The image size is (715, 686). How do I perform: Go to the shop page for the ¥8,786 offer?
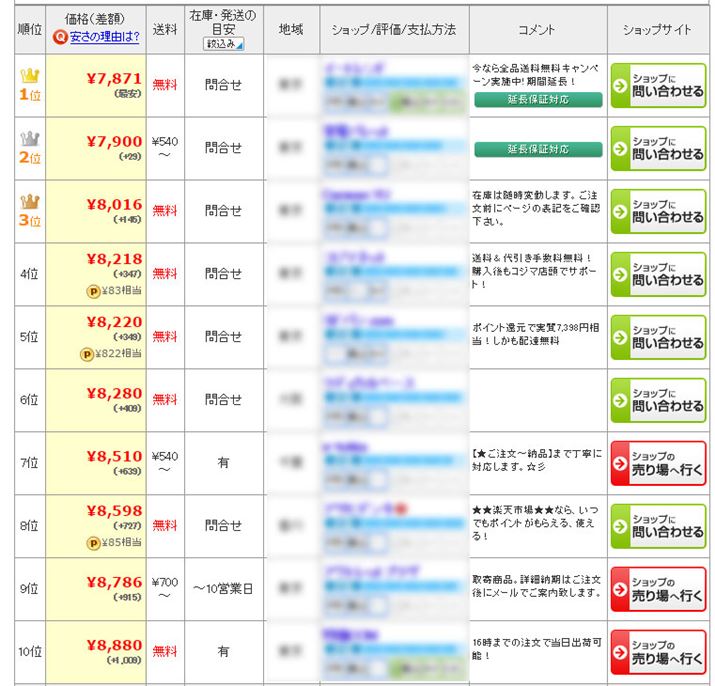[x=658, y=589]
